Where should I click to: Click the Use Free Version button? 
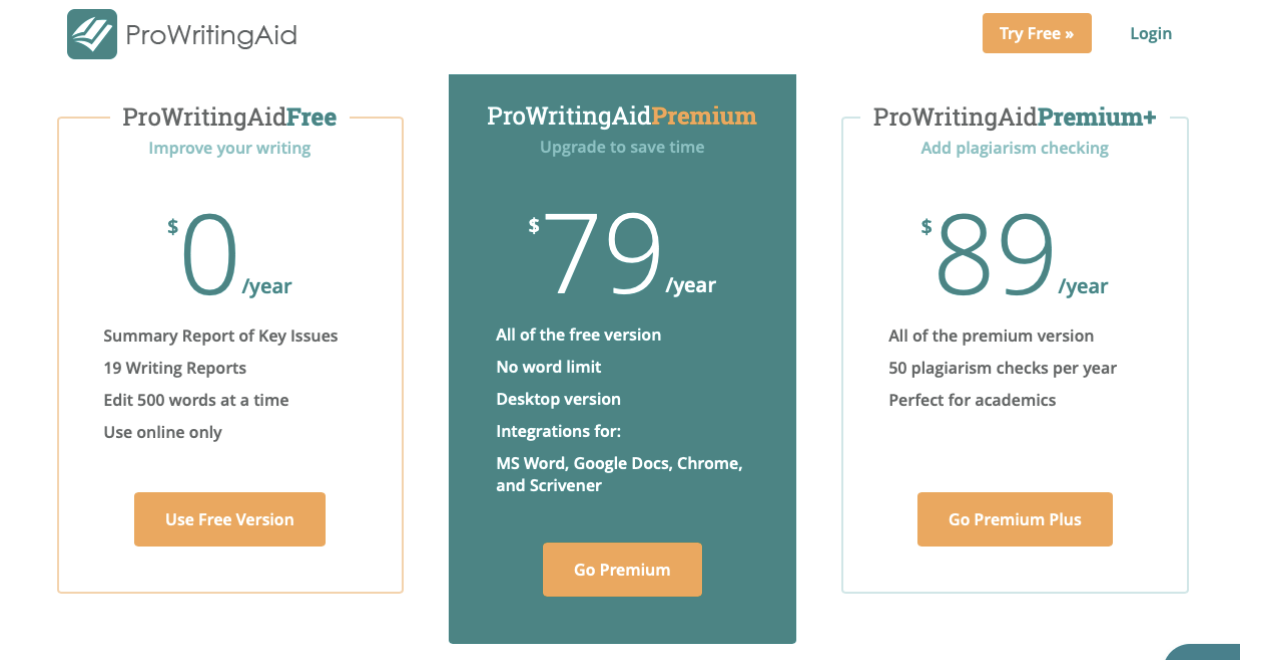click(230, 519)
